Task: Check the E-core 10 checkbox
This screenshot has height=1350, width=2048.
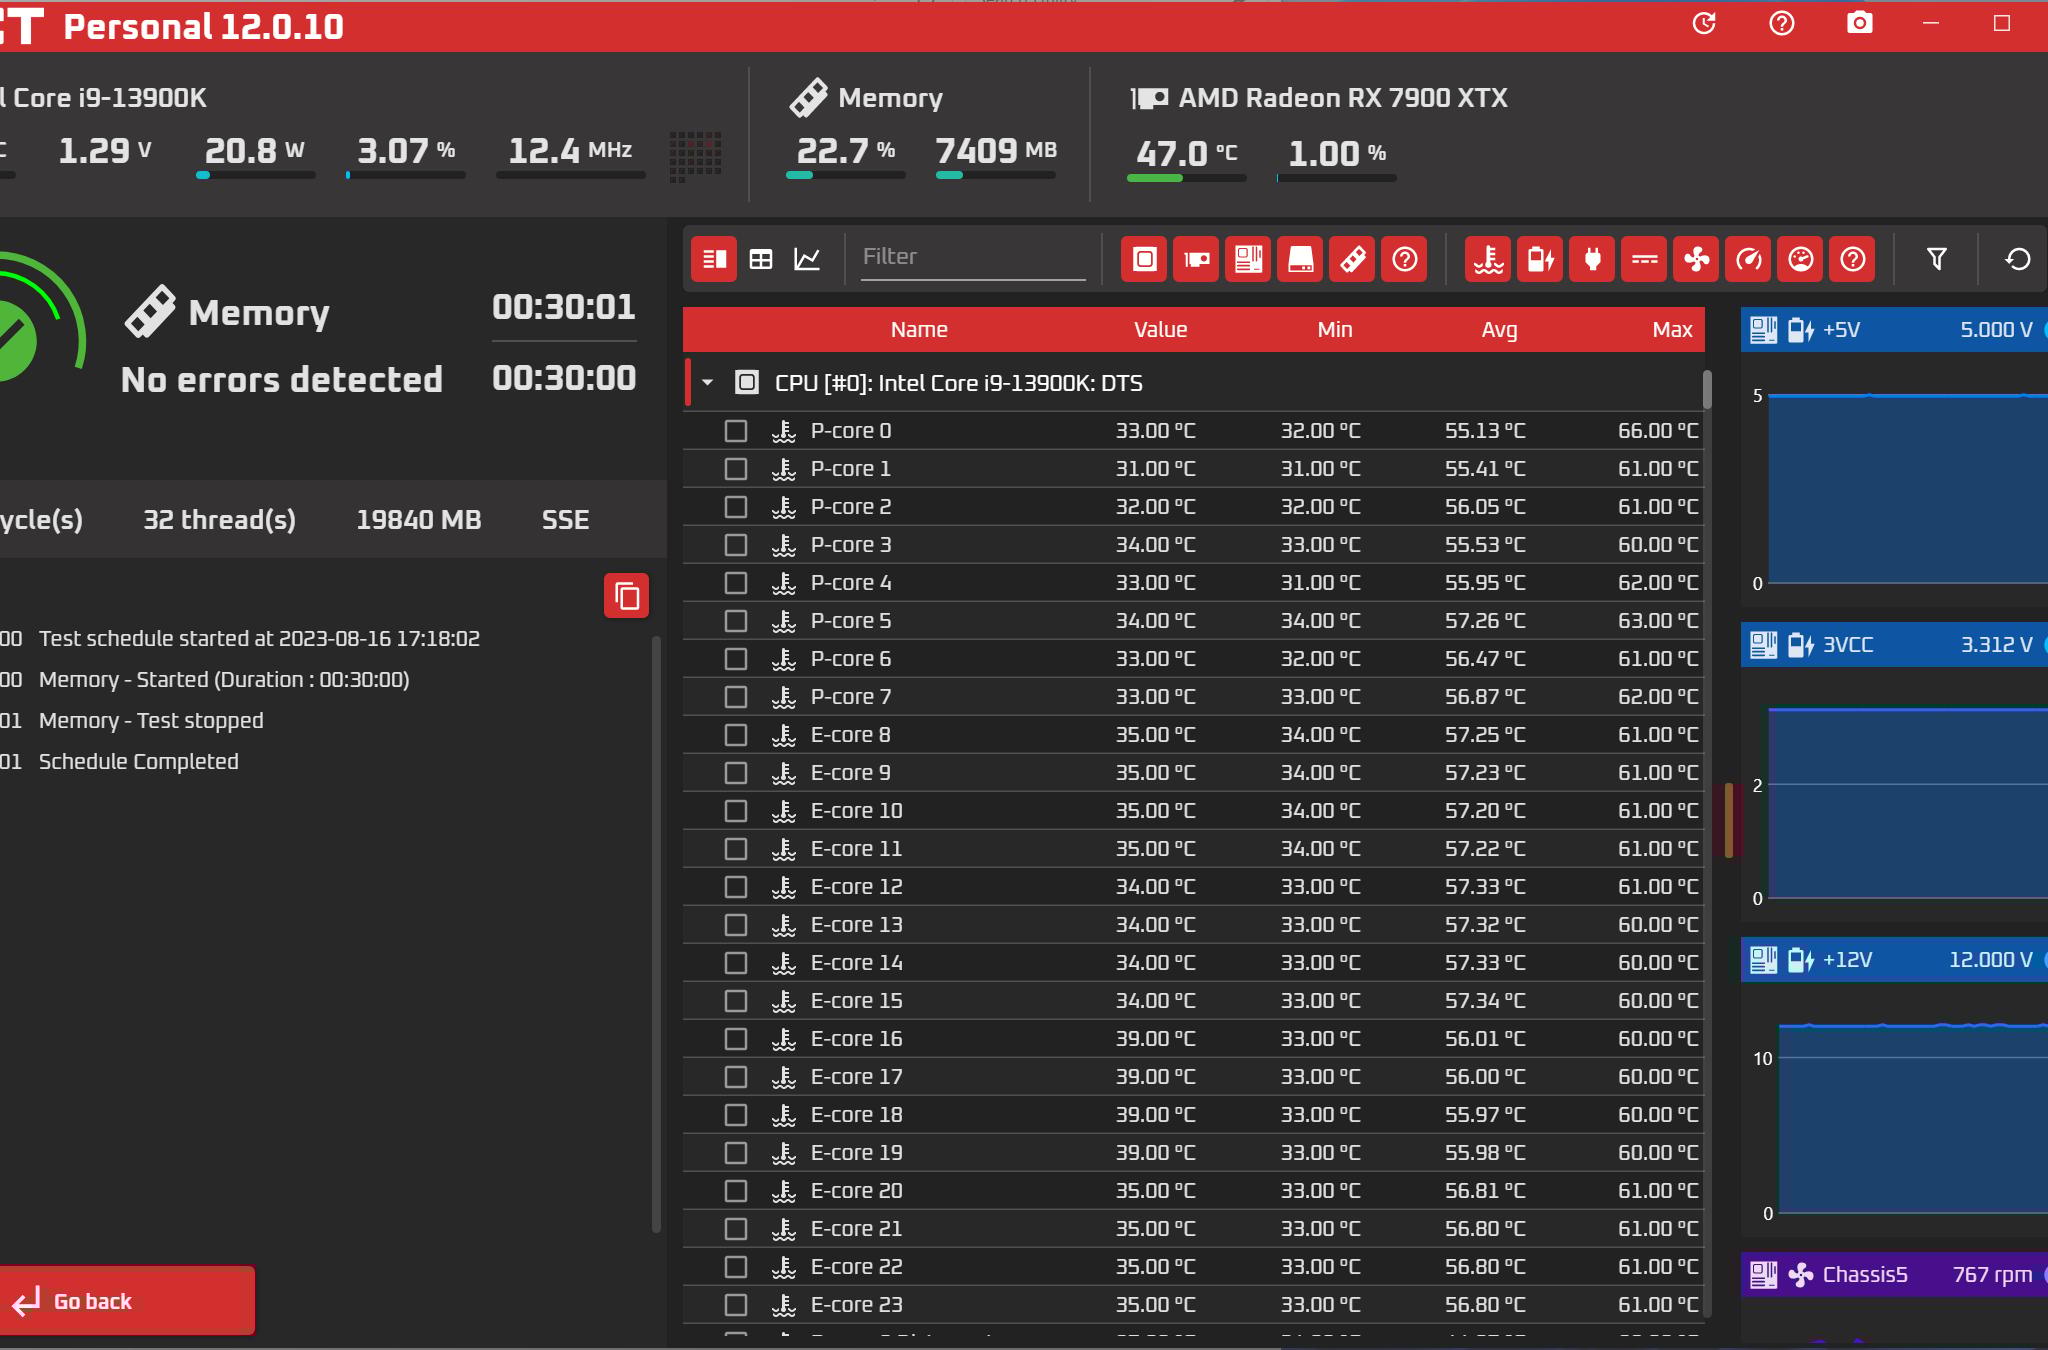Action: click(736, 811)
